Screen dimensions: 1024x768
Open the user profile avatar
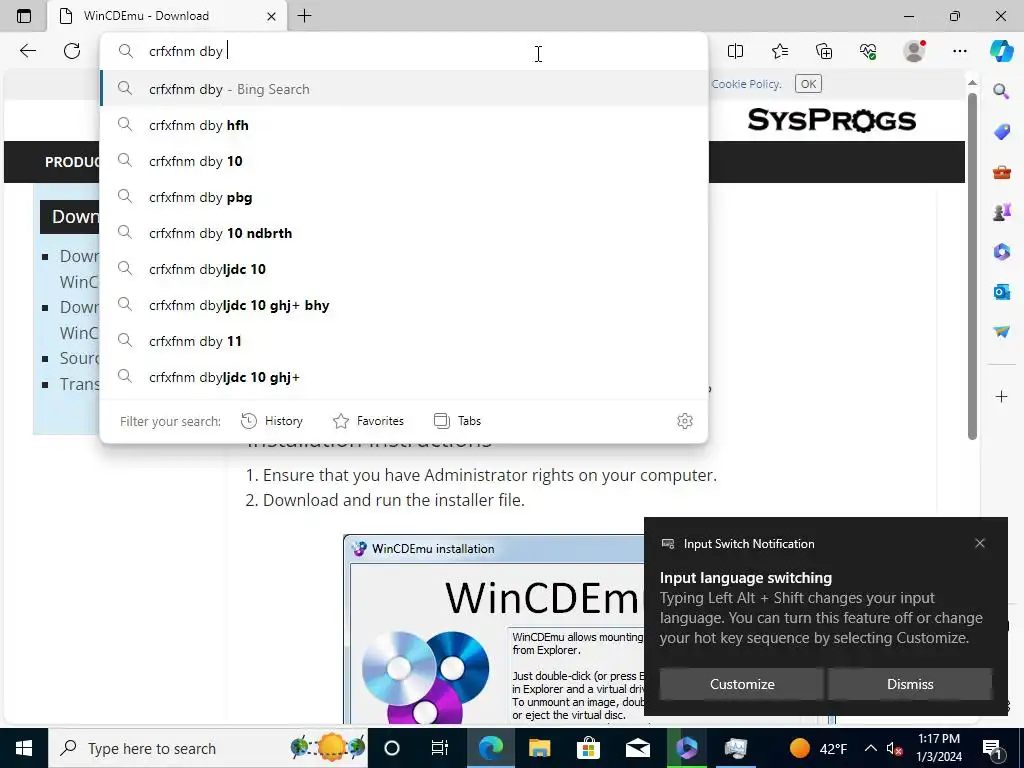click(914, 51)
